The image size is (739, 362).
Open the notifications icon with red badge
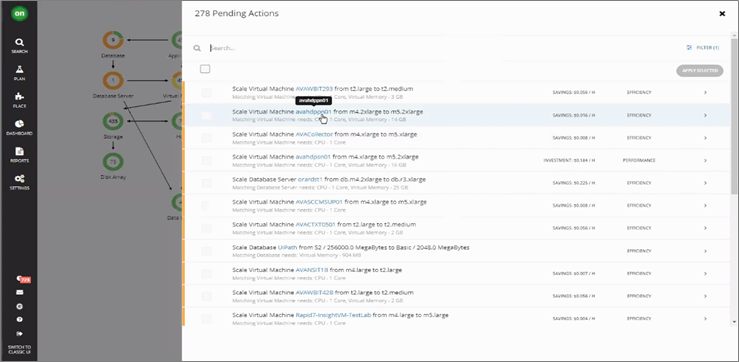coord(22,279)
